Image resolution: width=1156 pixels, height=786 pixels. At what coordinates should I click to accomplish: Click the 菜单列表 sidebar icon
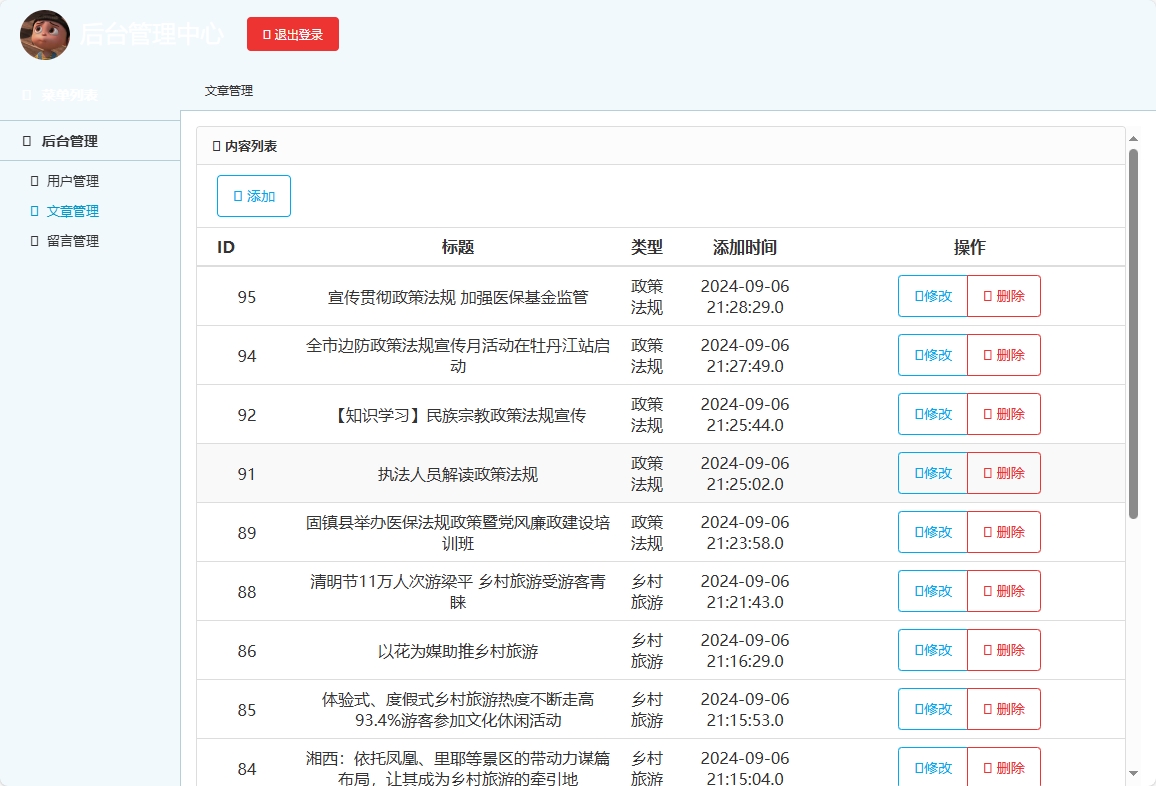pos(25,93)
